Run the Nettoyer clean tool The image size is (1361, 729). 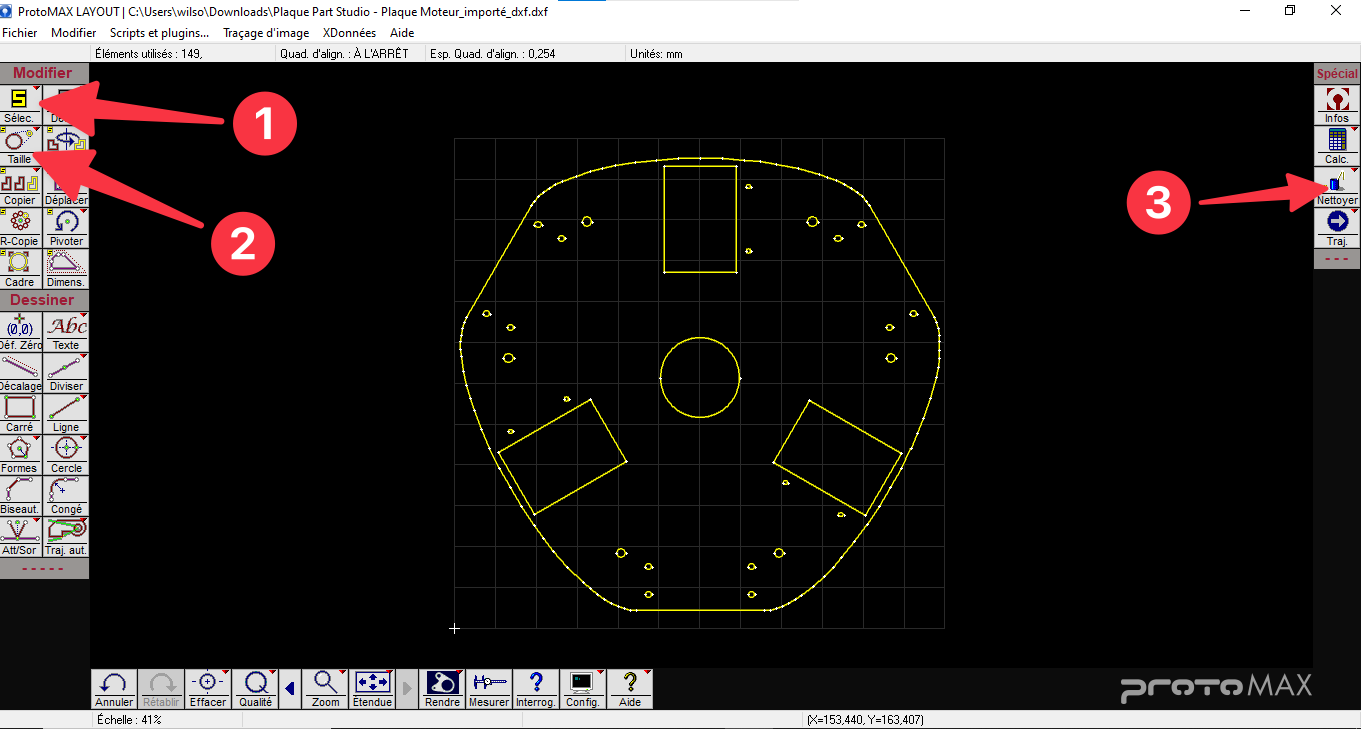click(x=1337, y=187)
